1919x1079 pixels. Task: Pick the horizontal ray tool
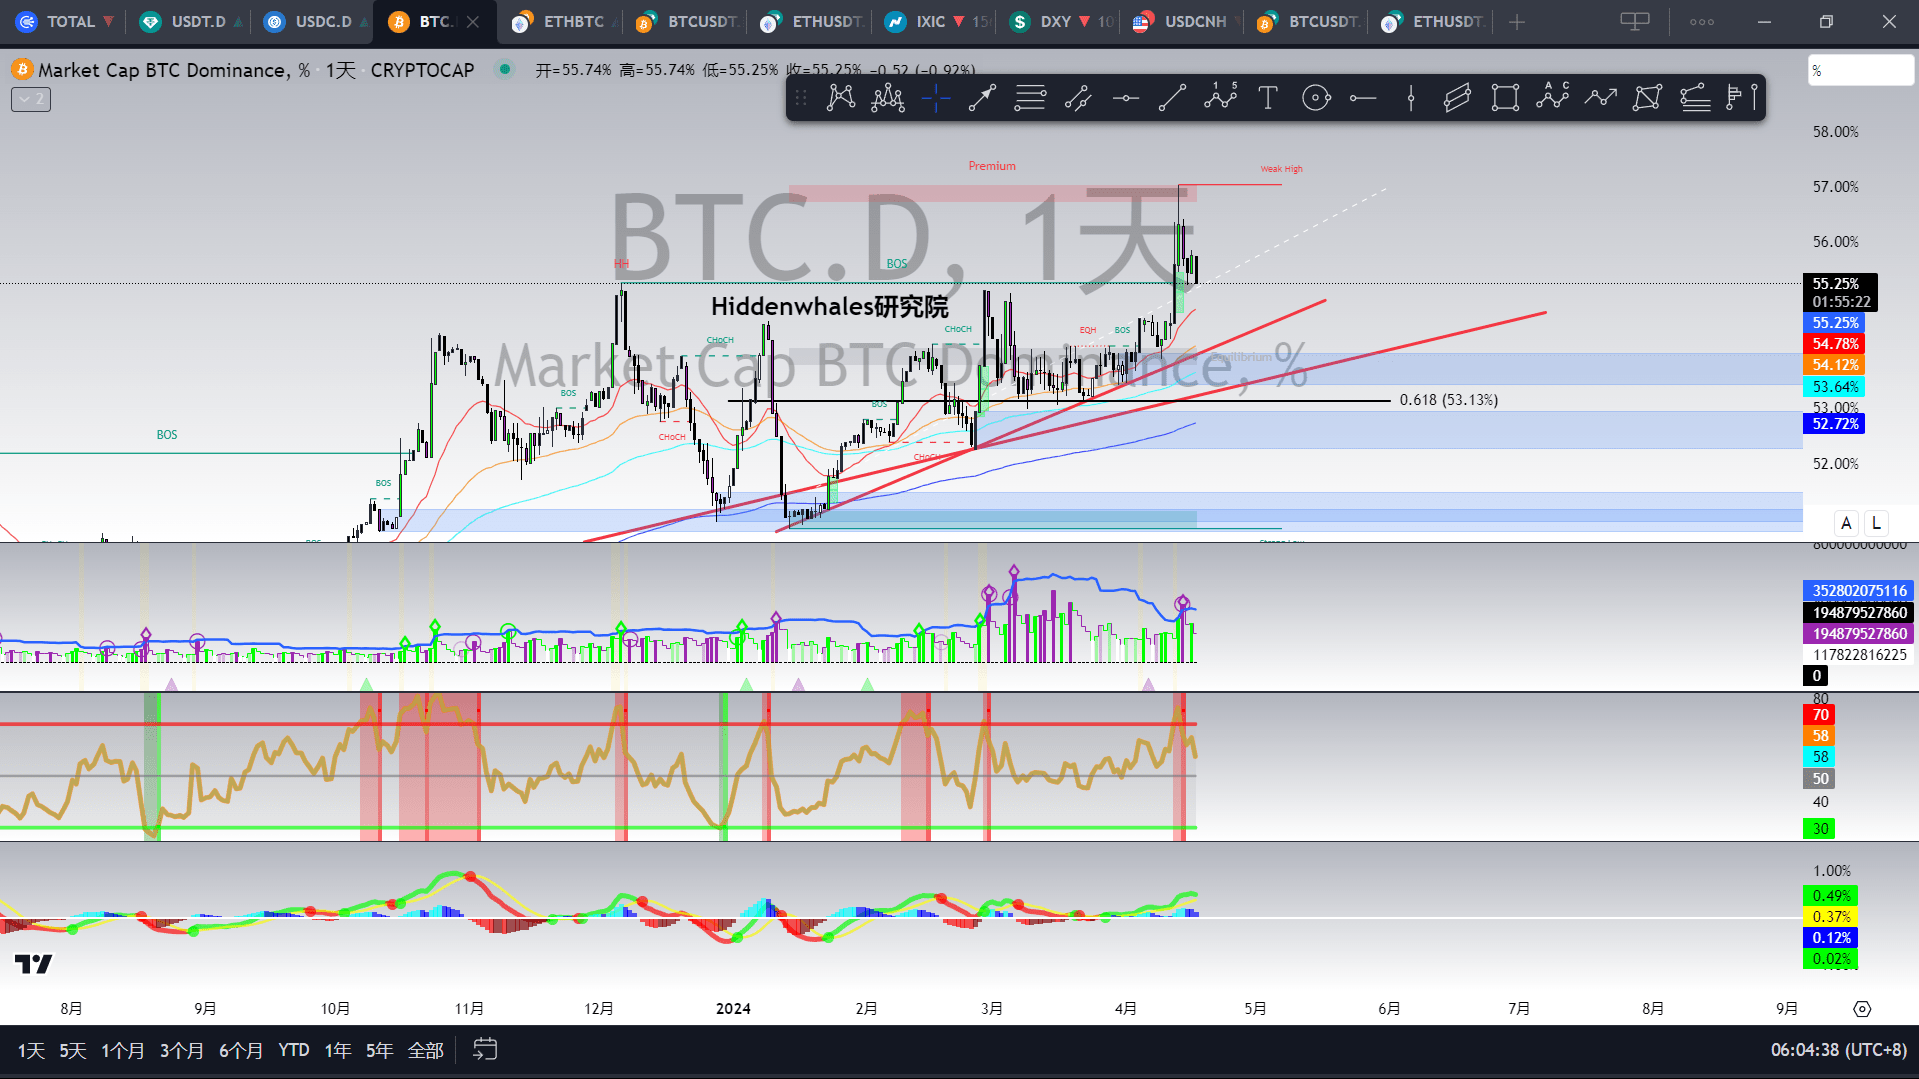click(1363, 98)
